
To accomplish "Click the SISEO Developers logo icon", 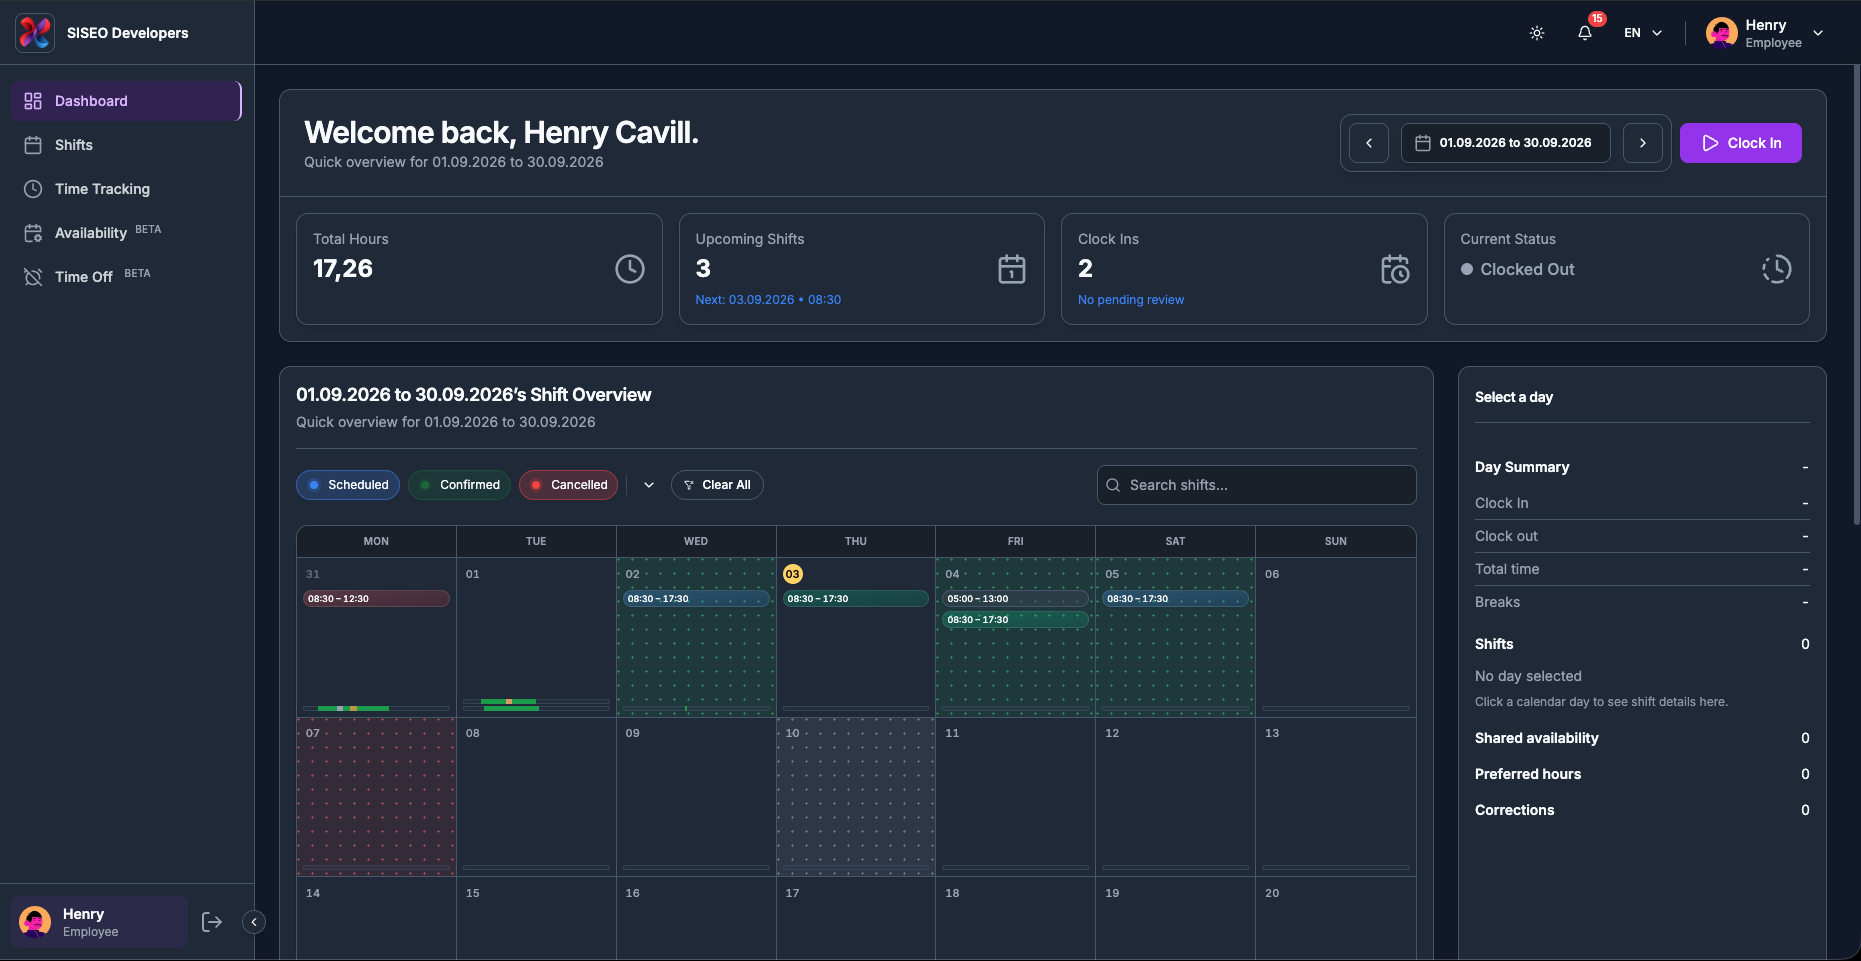I will coord(35,33).
